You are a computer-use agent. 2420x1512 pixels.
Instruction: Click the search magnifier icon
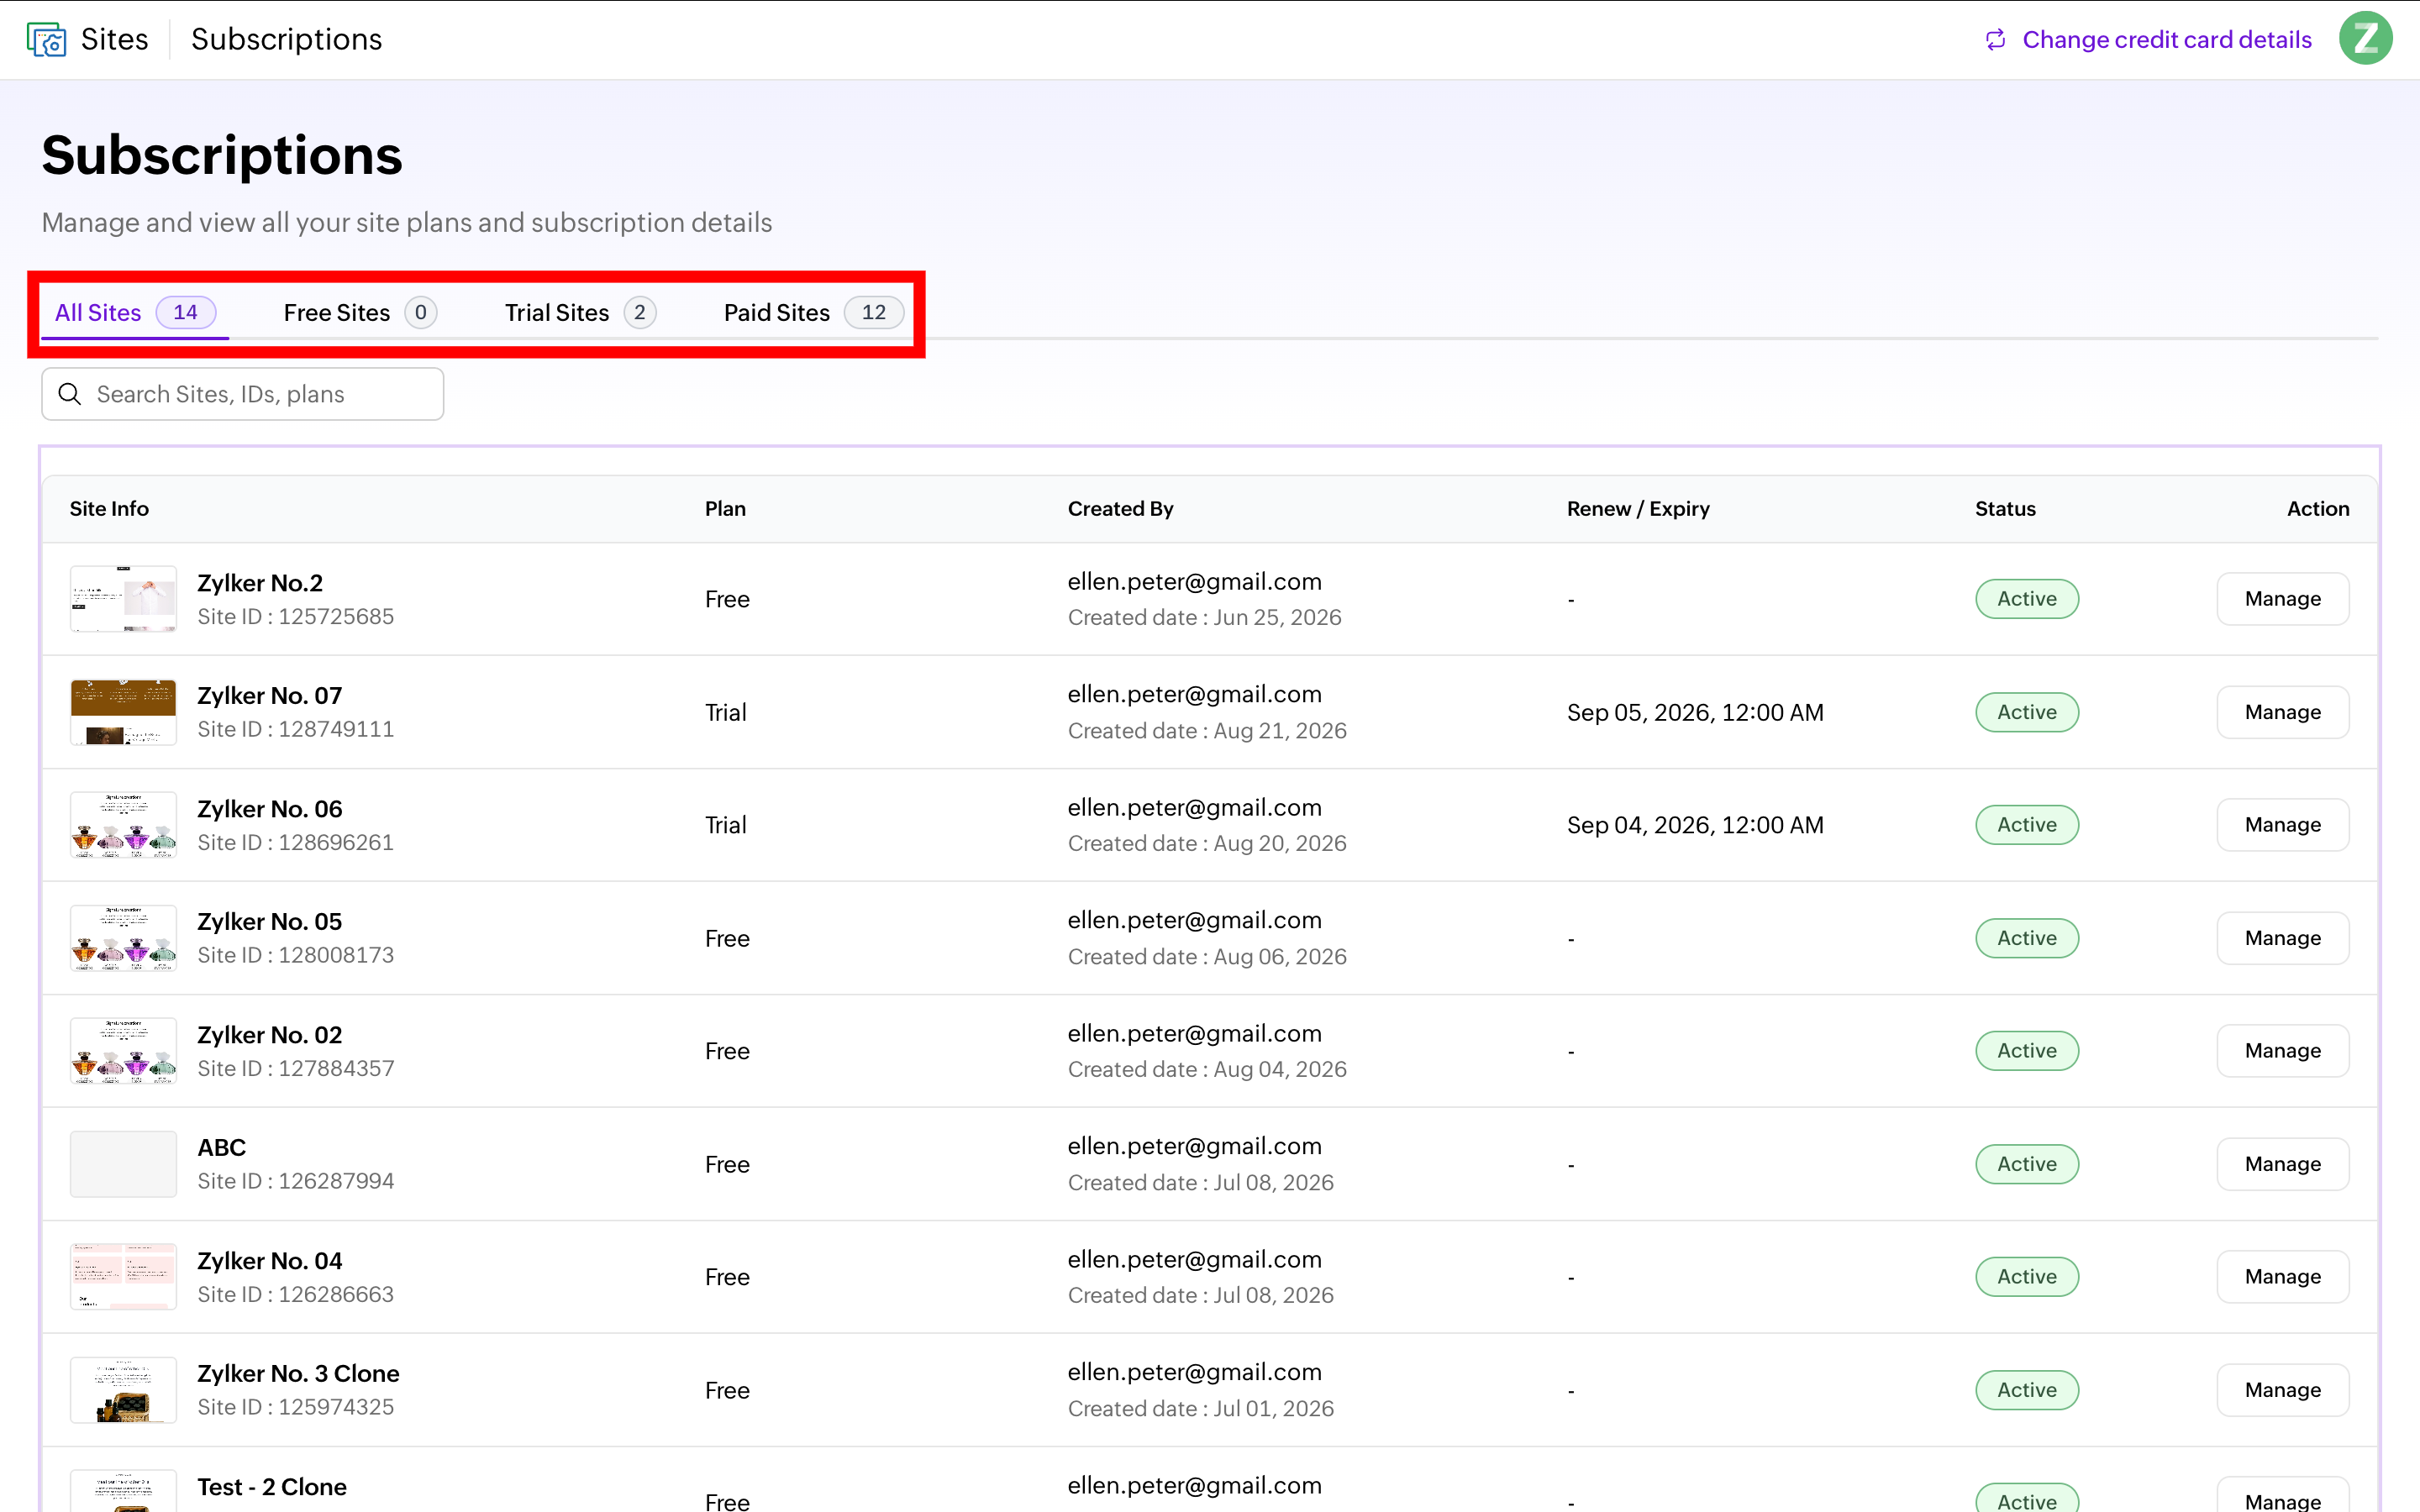(70, 394)
